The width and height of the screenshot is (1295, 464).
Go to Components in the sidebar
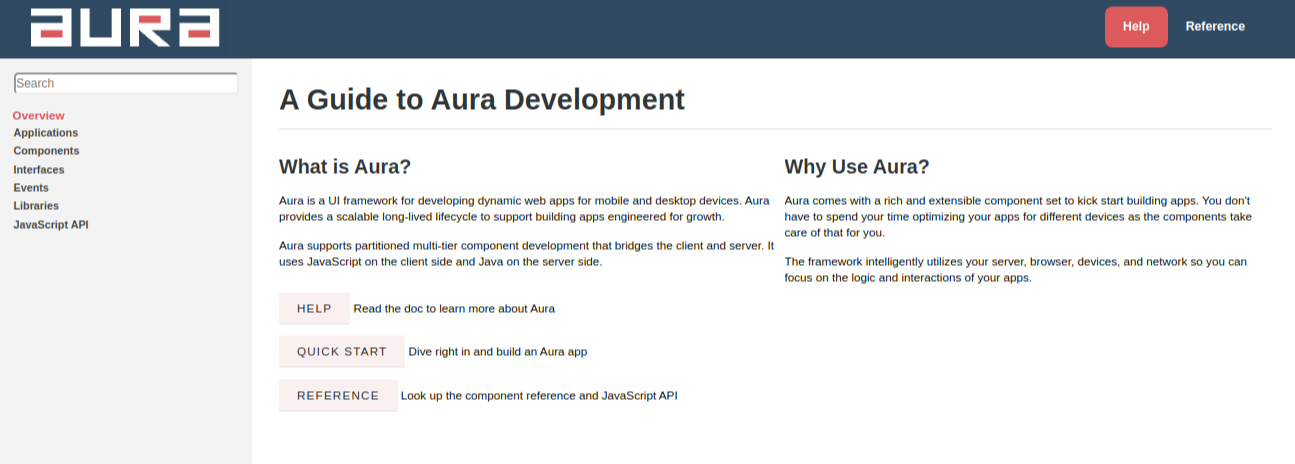coord(46,151)
